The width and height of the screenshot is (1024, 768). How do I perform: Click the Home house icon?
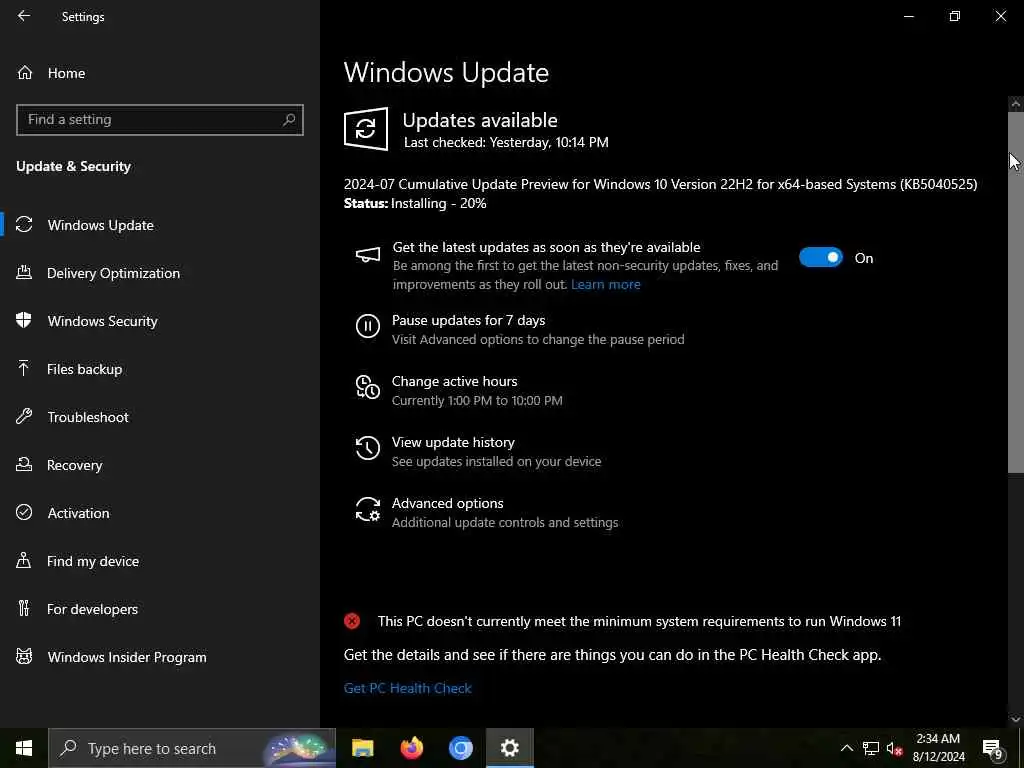pos(25,73)
